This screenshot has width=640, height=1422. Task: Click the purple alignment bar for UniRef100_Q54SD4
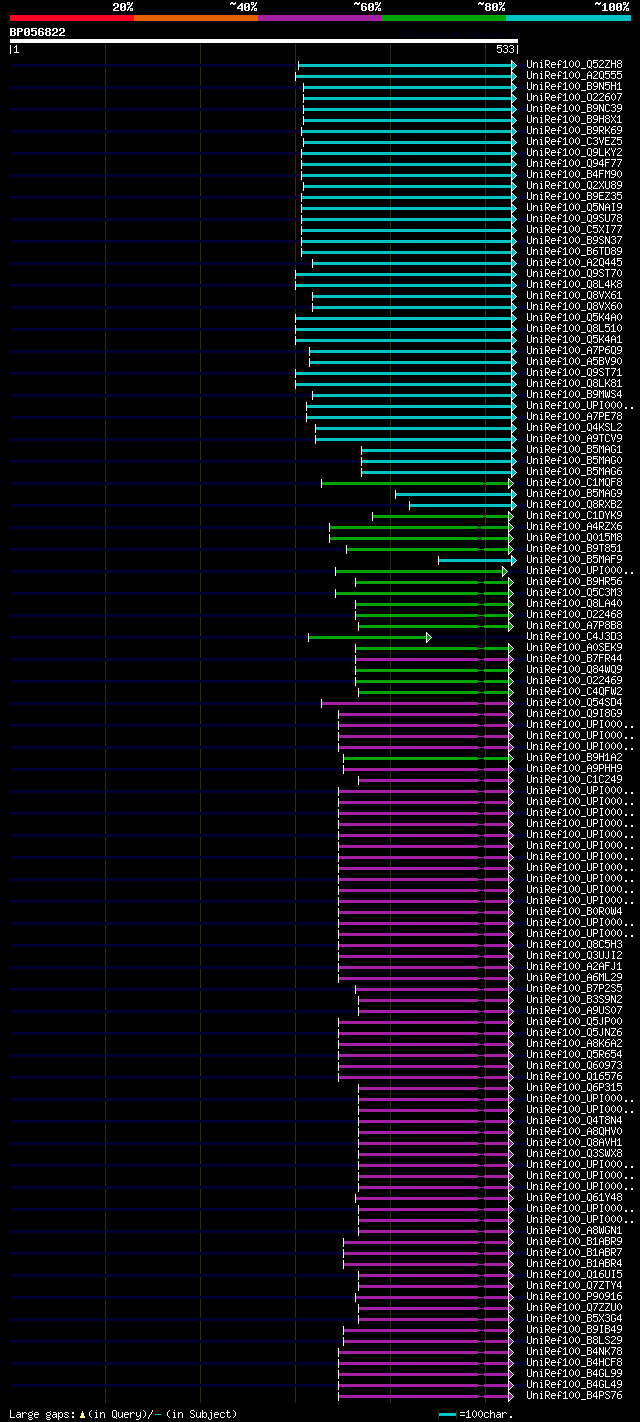(x=416, y=703)
